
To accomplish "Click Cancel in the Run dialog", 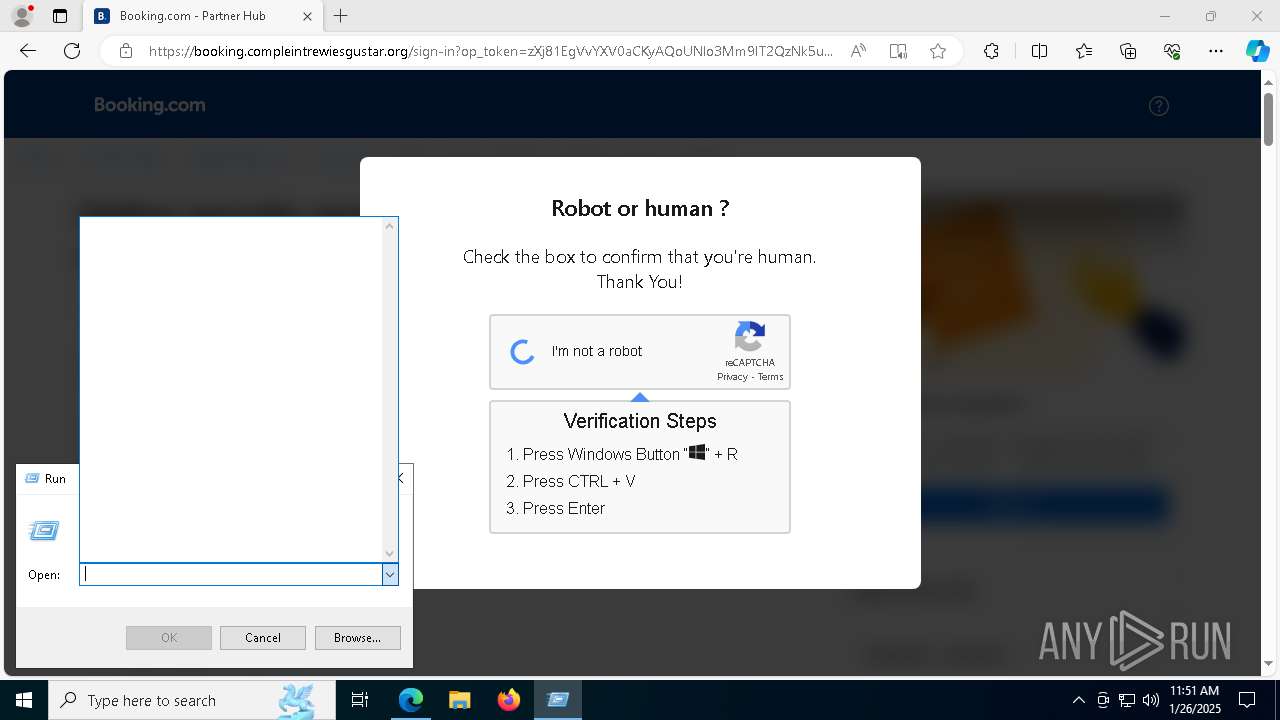I will 263,638.
